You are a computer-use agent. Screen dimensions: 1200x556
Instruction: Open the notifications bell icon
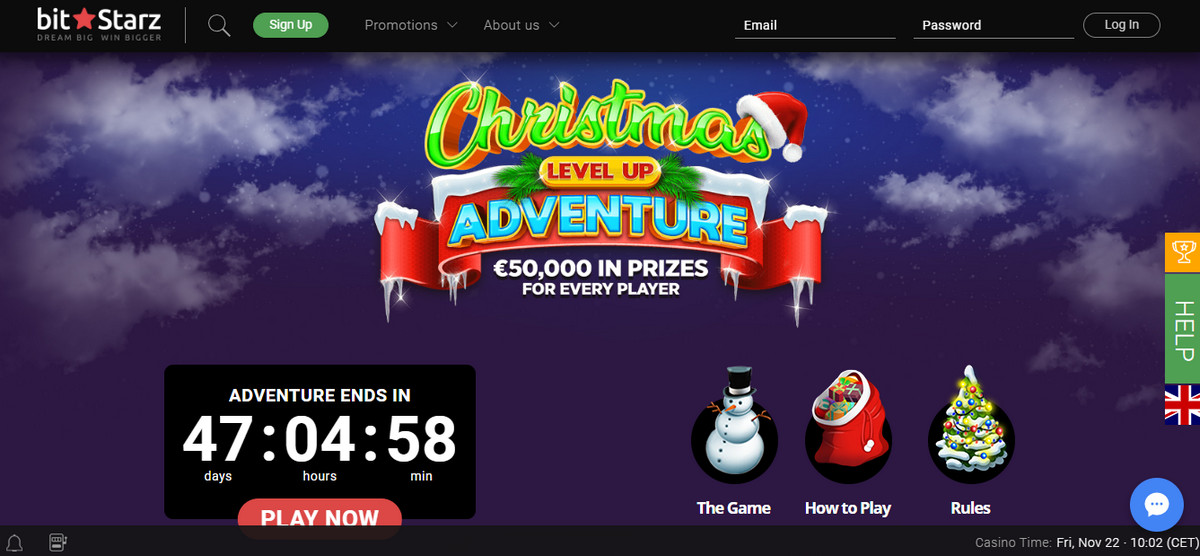click(x=15, y=544)
